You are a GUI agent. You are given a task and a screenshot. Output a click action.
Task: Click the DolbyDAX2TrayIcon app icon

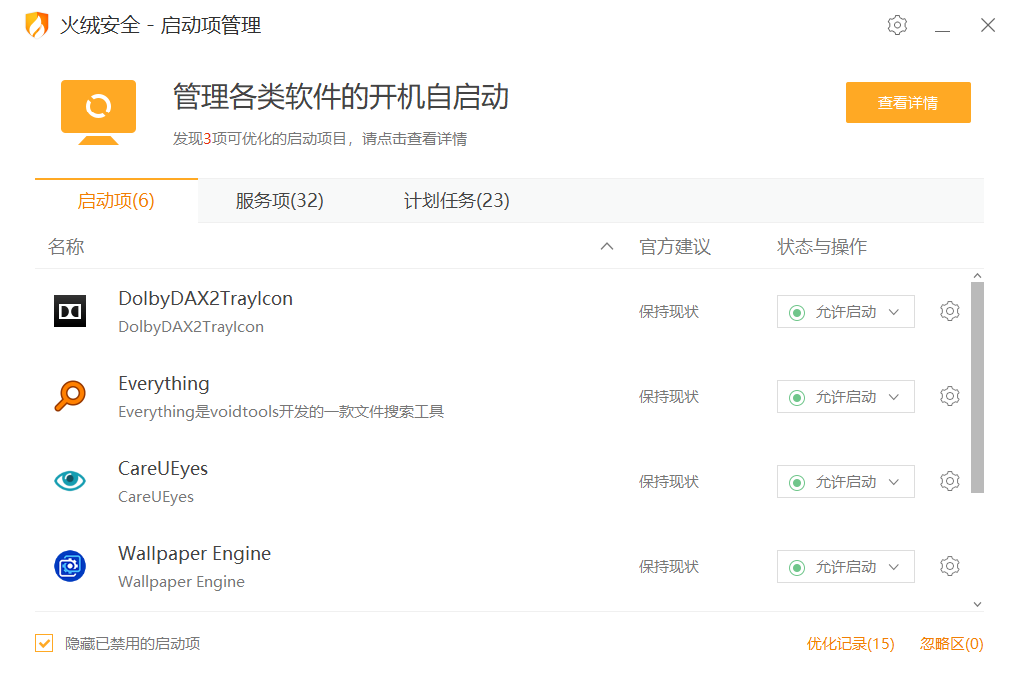[x=70, y=311]
